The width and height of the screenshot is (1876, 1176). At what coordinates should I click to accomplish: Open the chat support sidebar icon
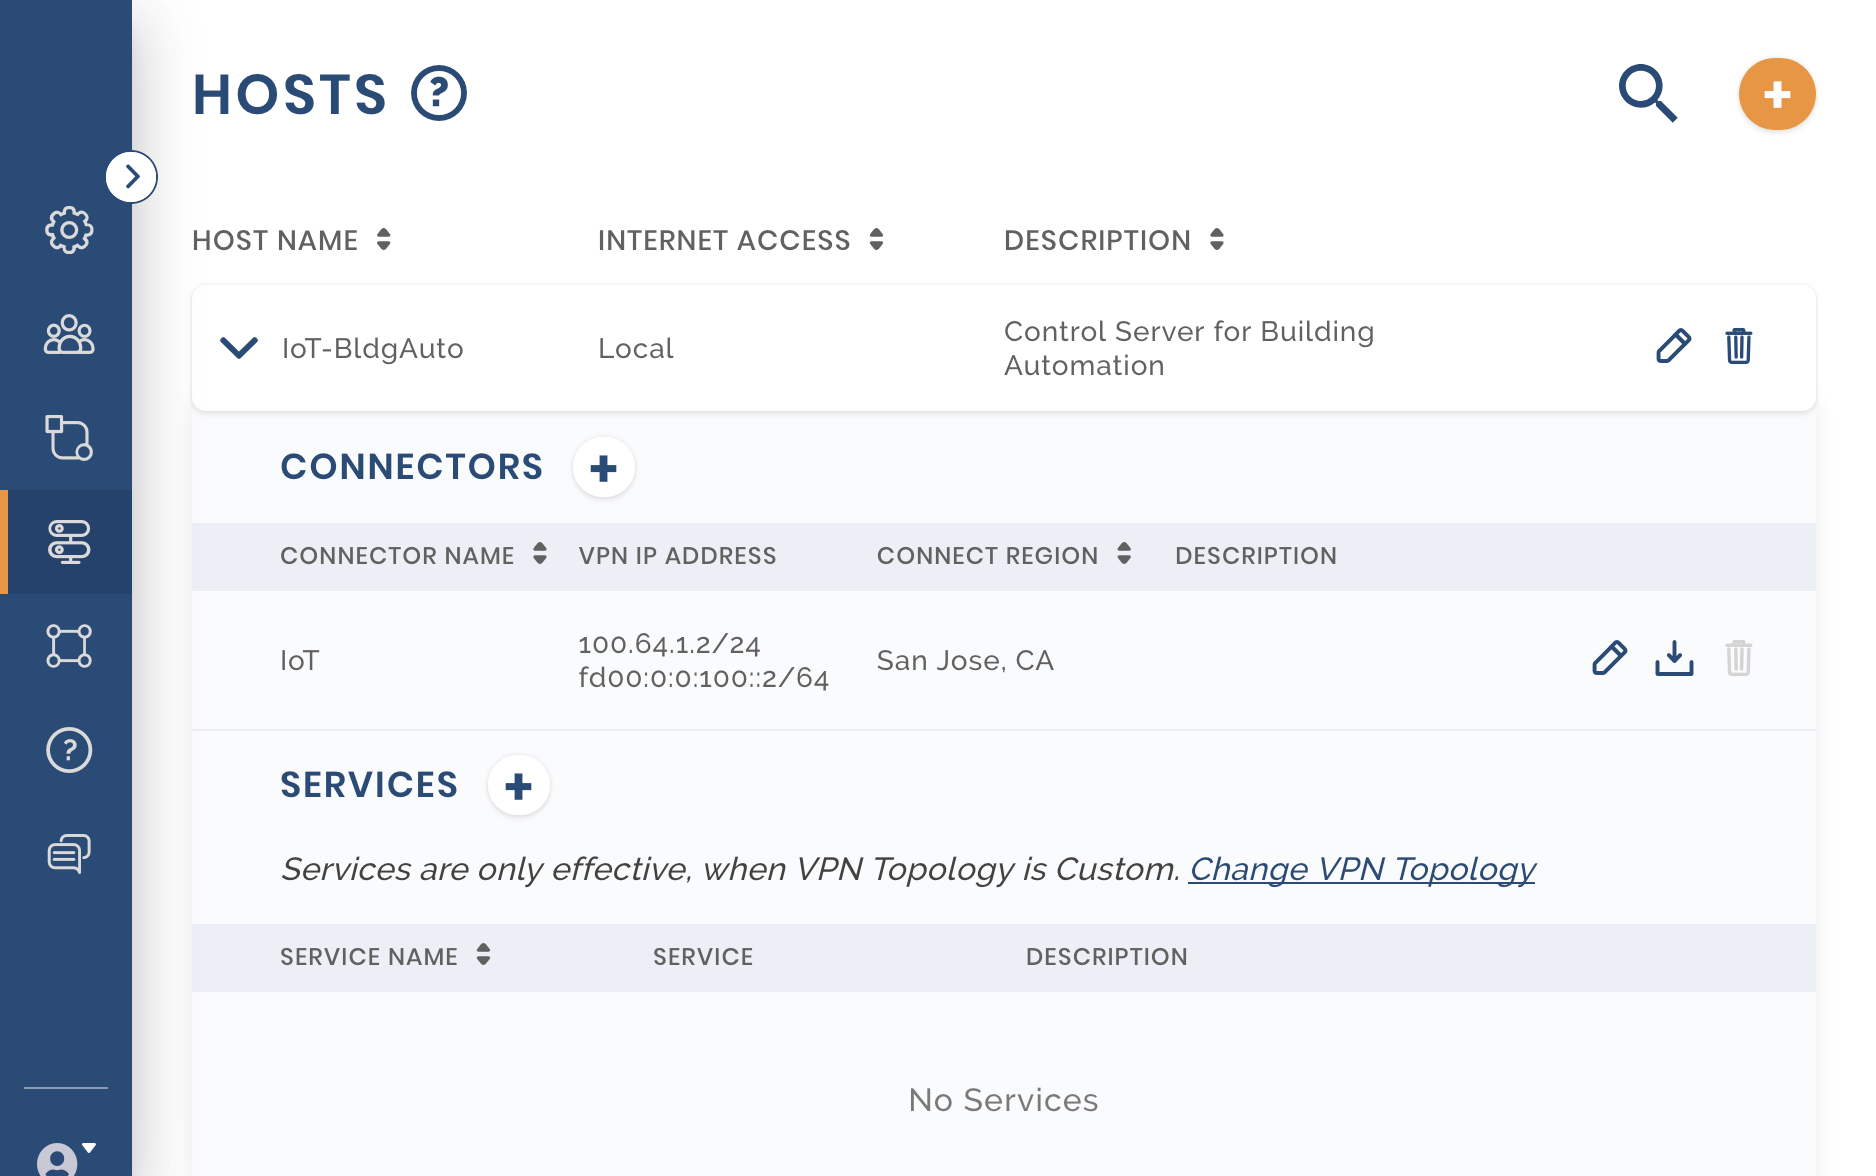pos(69,853)
